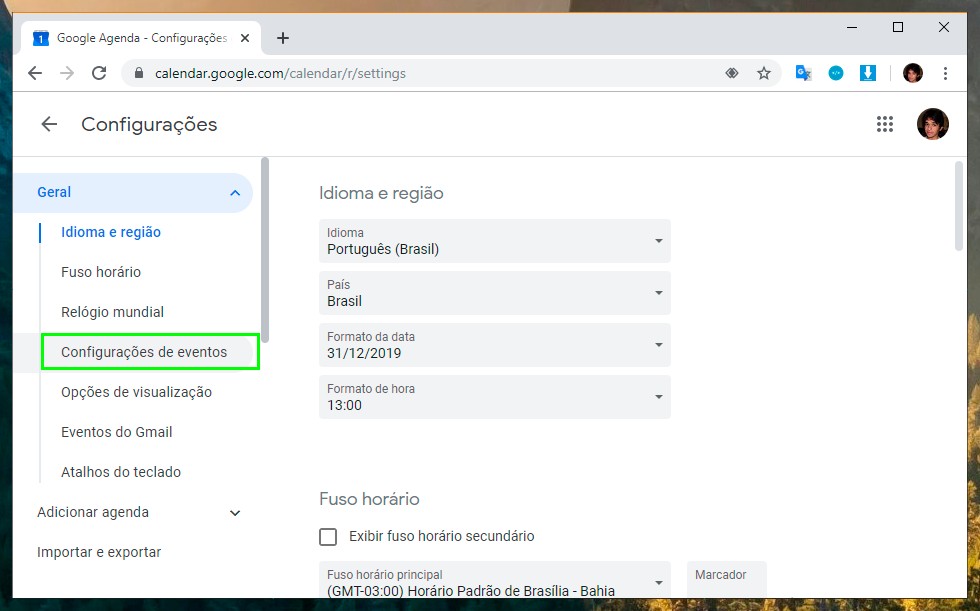Open Google Translate extension
Viewport: 980px width, 611px height.
click(803, 73)
